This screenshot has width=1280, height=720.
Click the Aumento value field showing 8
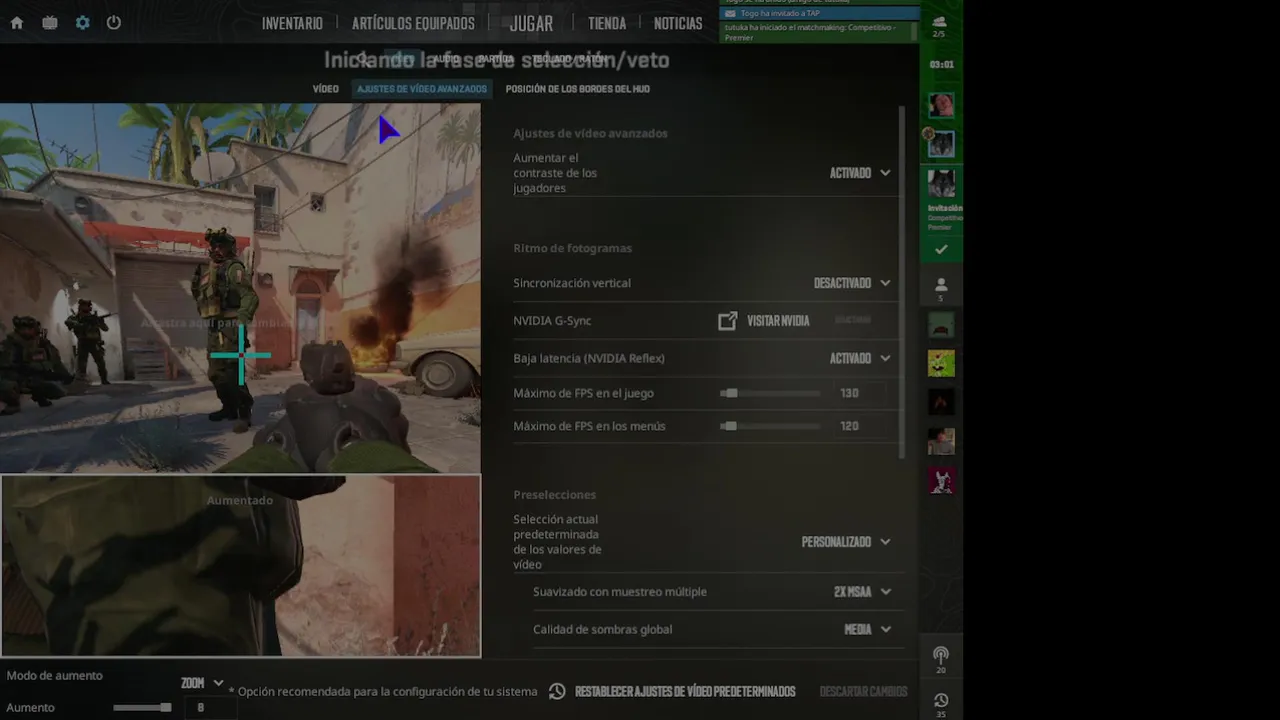point(208,707)
